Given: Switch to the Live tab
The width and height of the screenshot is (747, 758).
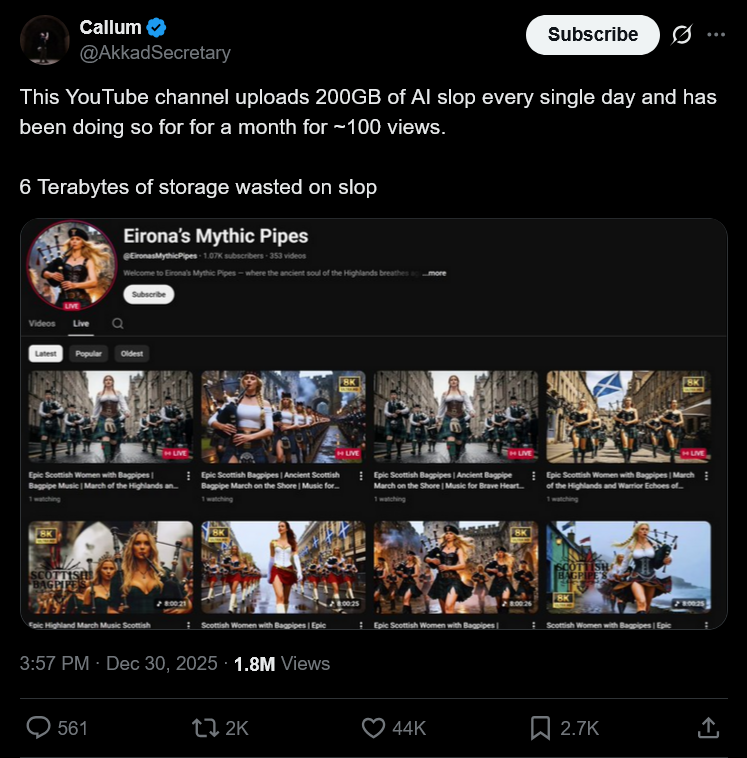Looking at the screenshot, I should [x=81, y=323].
